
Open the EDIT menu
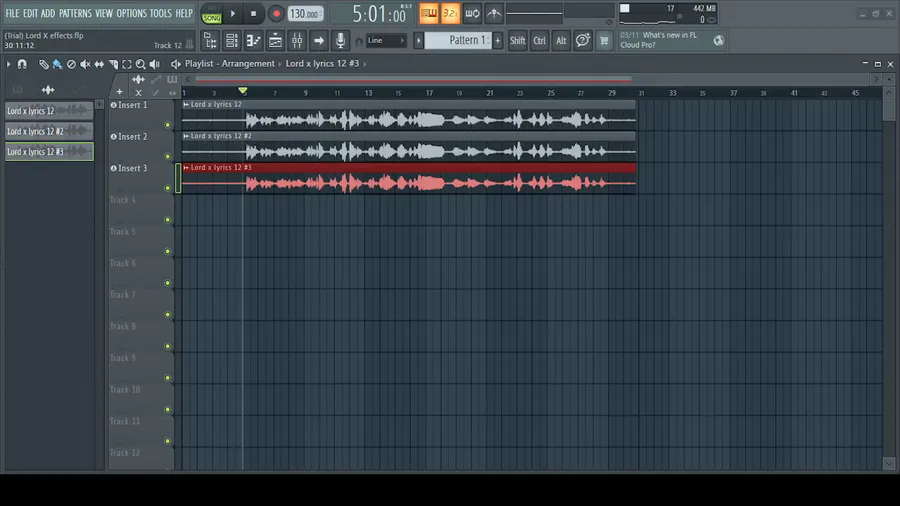(x=30, y=13)
